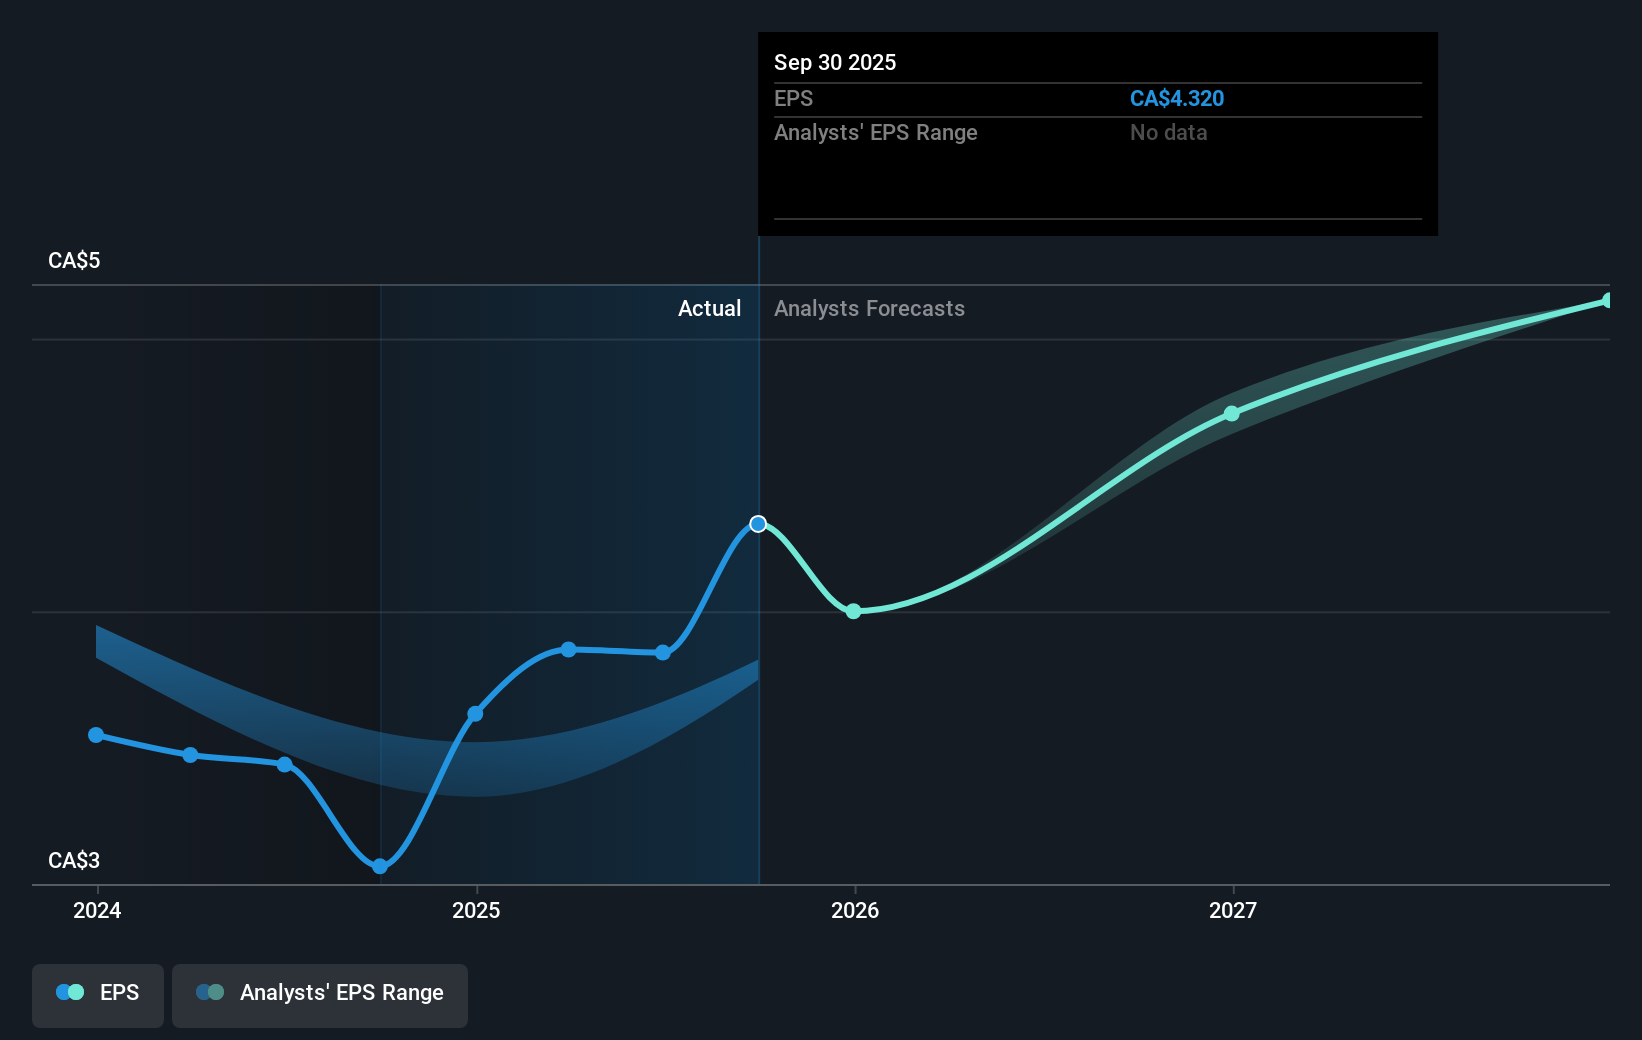The image size is (1642, 1040).
Task: Select the 2027 forecast data point
Action: (x=1232, y=413)
